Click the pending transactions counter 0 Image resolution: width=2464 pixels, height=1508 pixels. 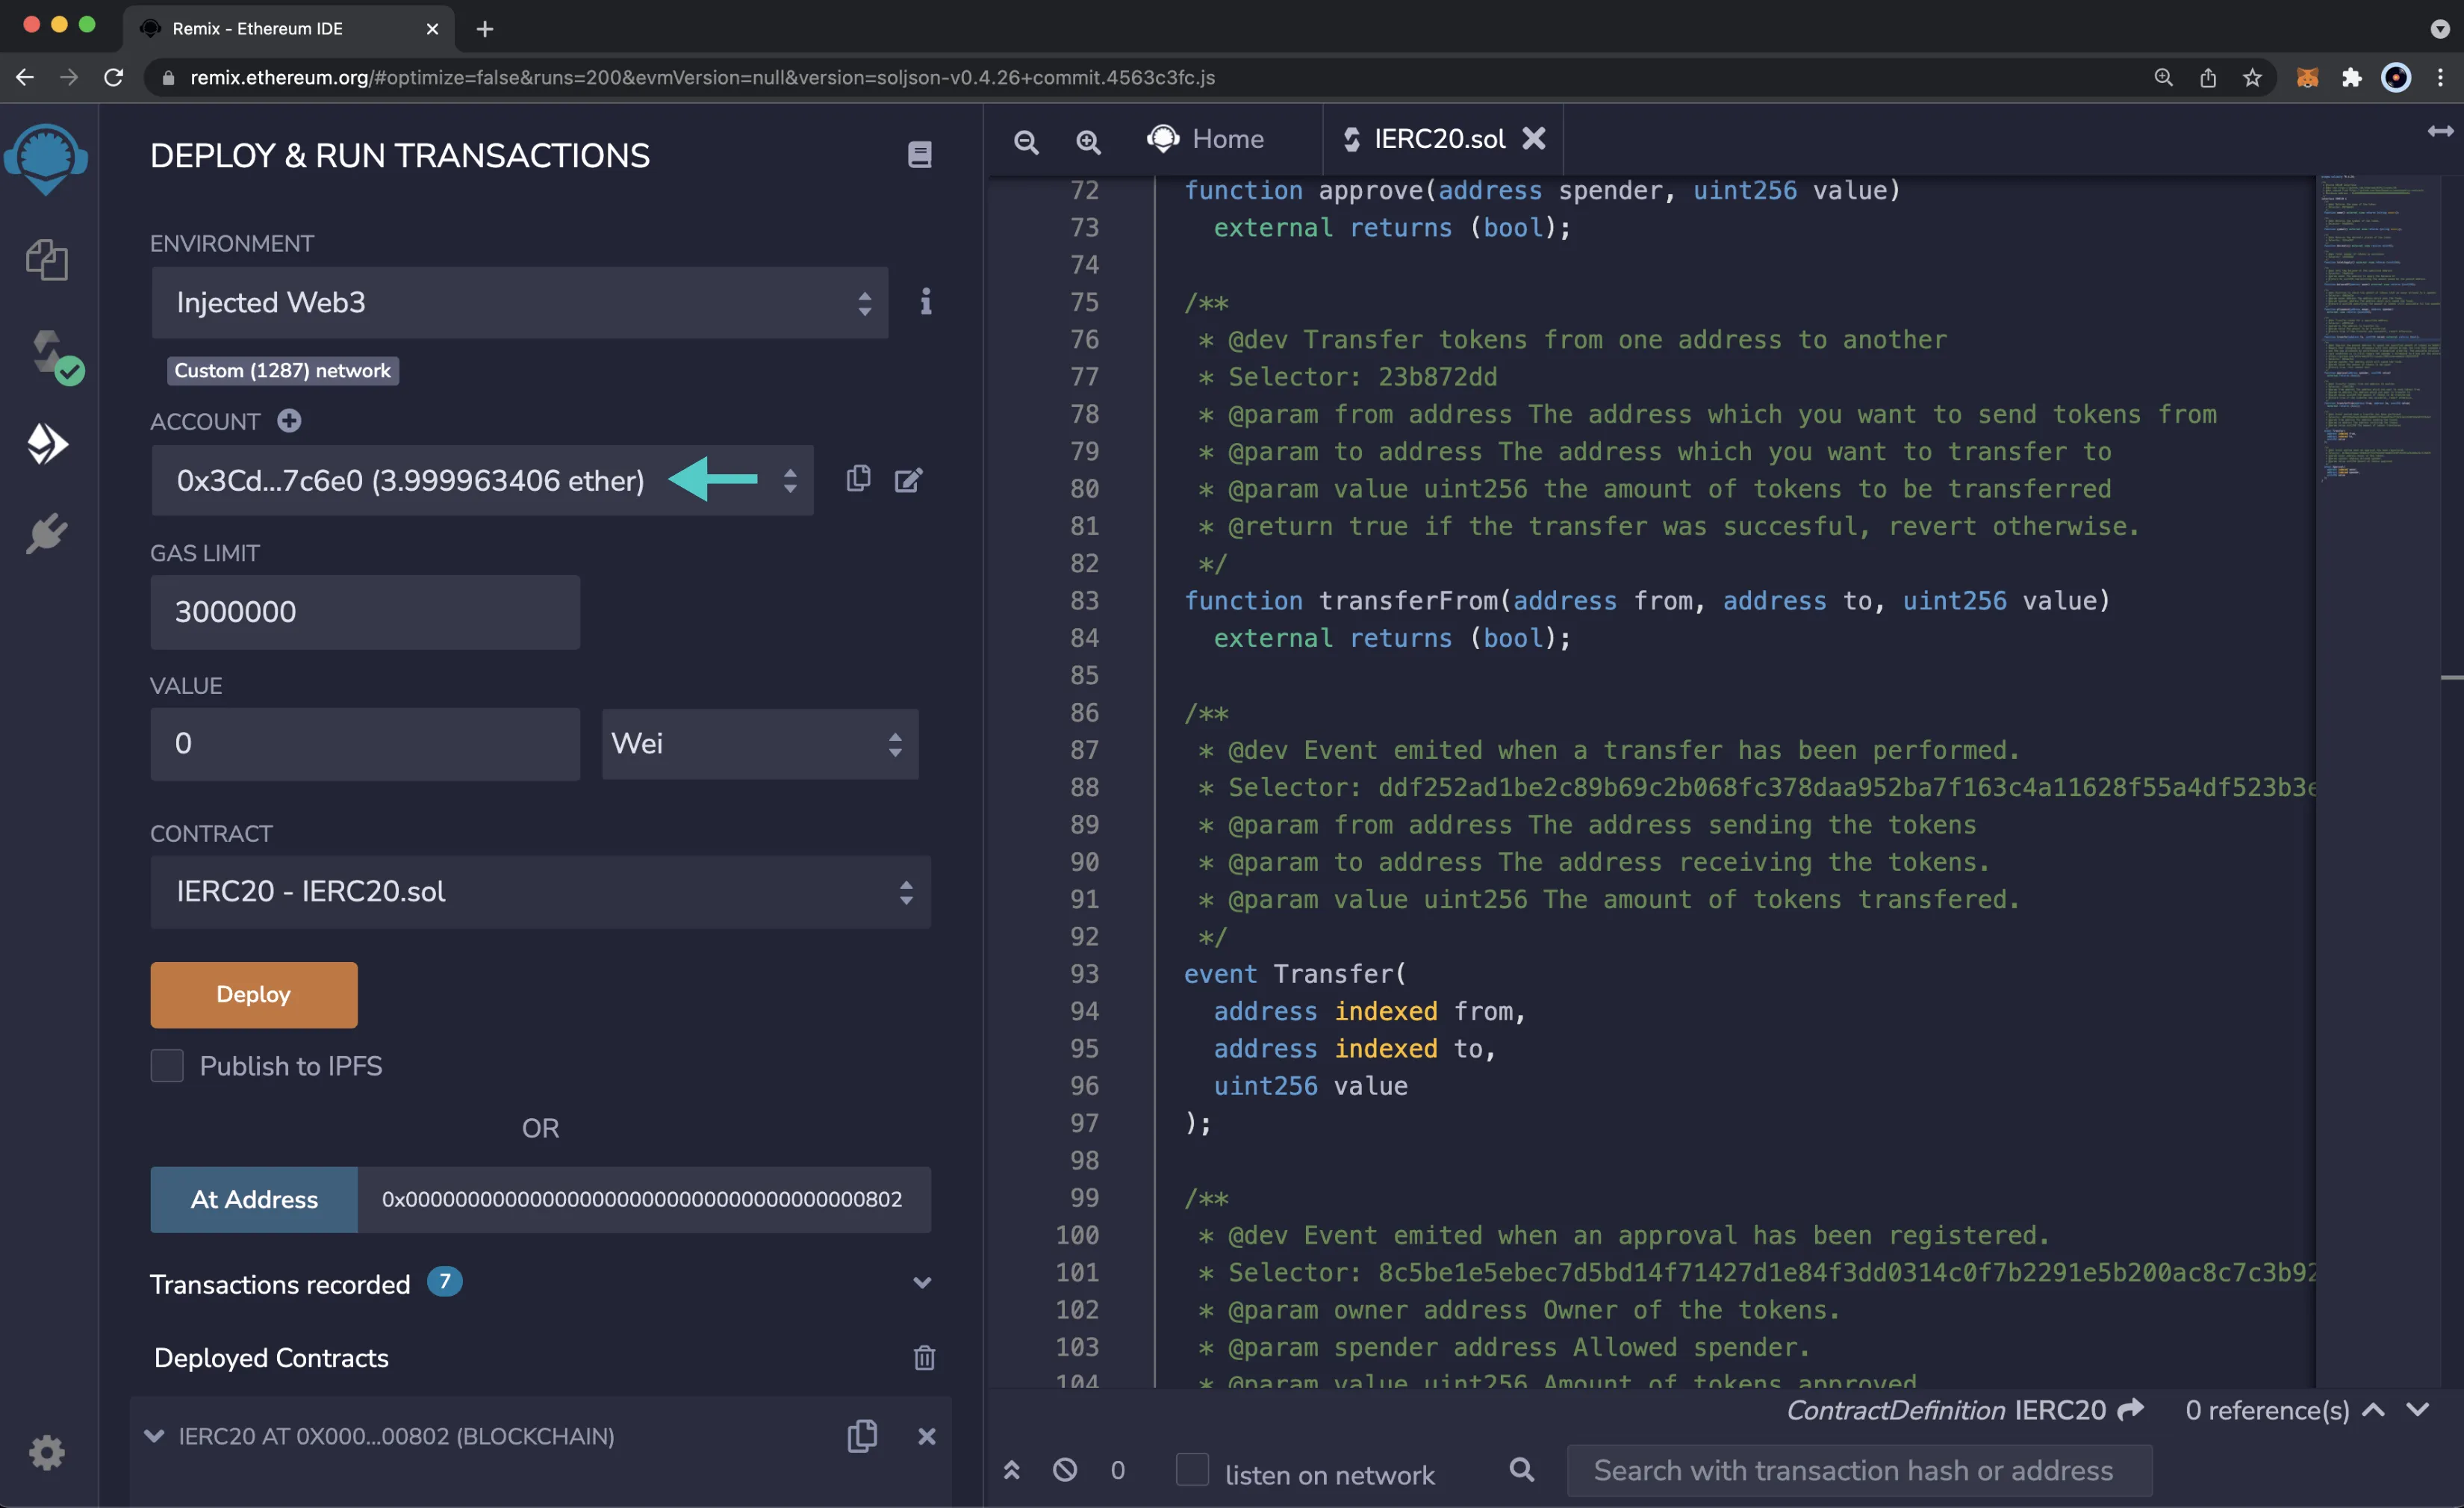1118,1469
